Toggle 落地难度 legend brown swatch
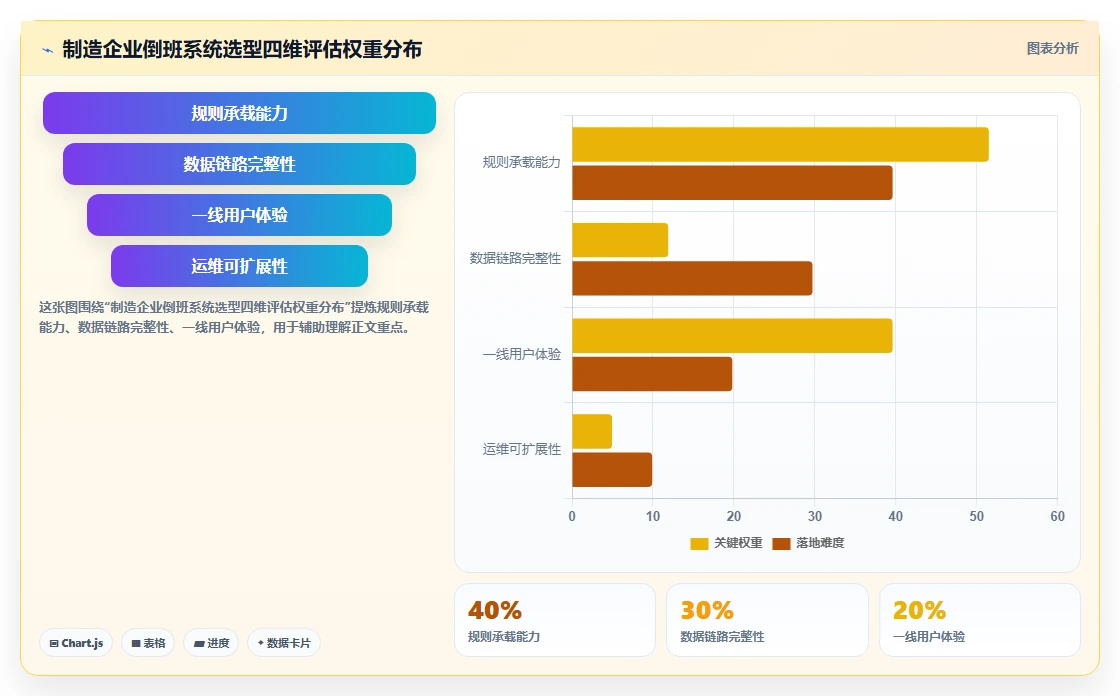 (781, 544)
